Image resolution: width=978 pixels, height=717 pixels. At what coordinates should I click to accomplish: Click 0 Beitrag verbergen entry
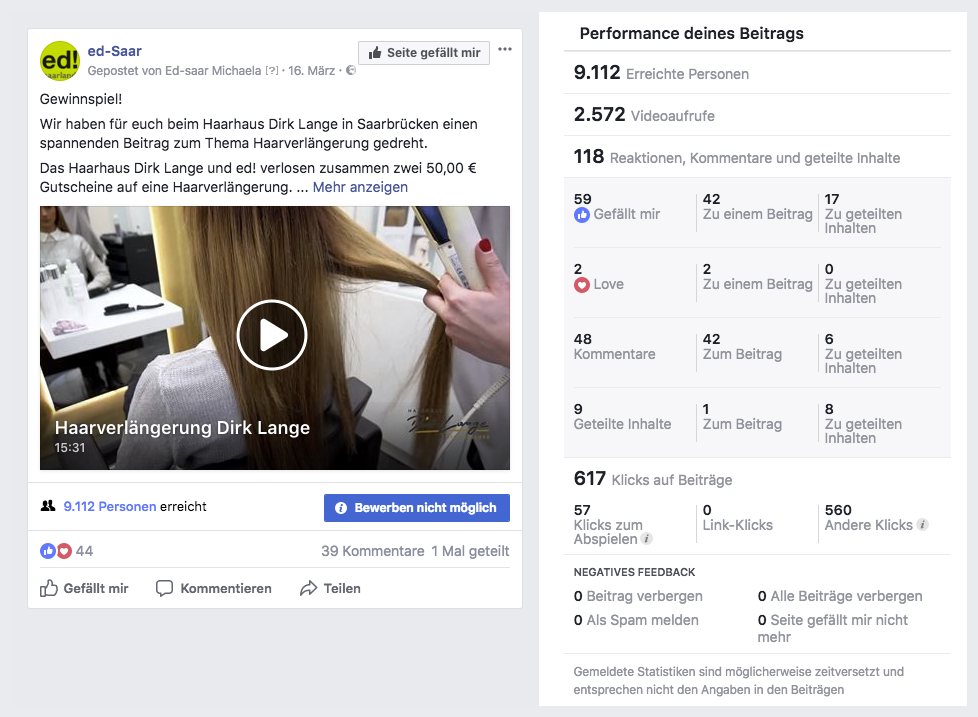pyautogui.click(x=638, y=596)
